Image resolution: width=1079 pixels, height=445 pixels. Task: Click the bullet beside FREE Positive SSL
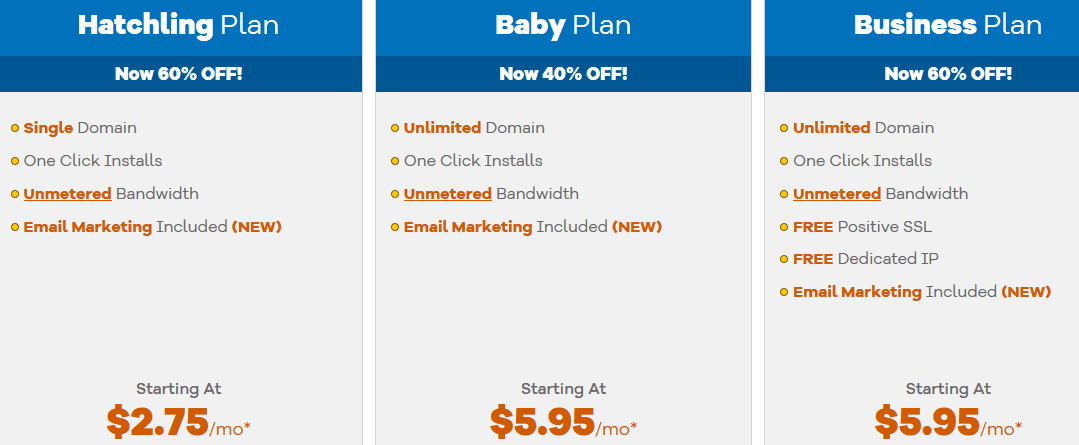784,227
